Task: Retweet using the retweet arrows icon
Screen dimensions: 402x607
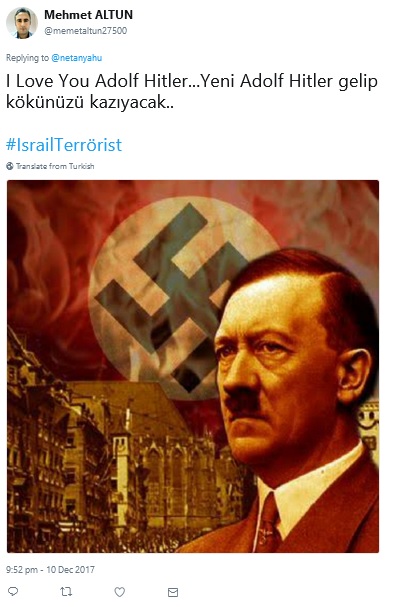Action: pyautogui.click(x=66, y=592)
